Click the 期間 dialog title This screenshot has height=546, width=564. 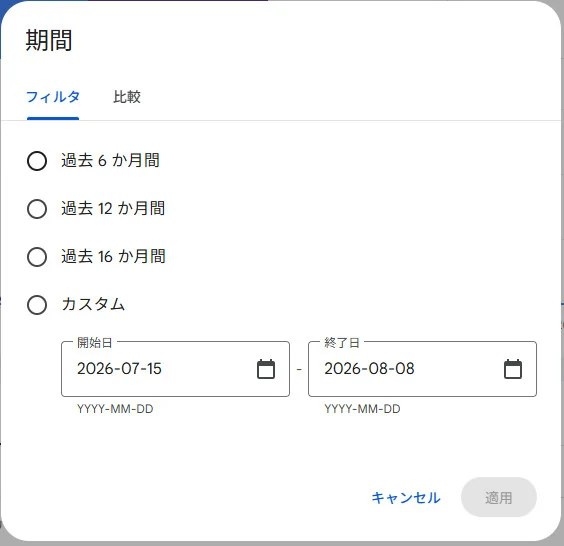click(x=49, y=40)
